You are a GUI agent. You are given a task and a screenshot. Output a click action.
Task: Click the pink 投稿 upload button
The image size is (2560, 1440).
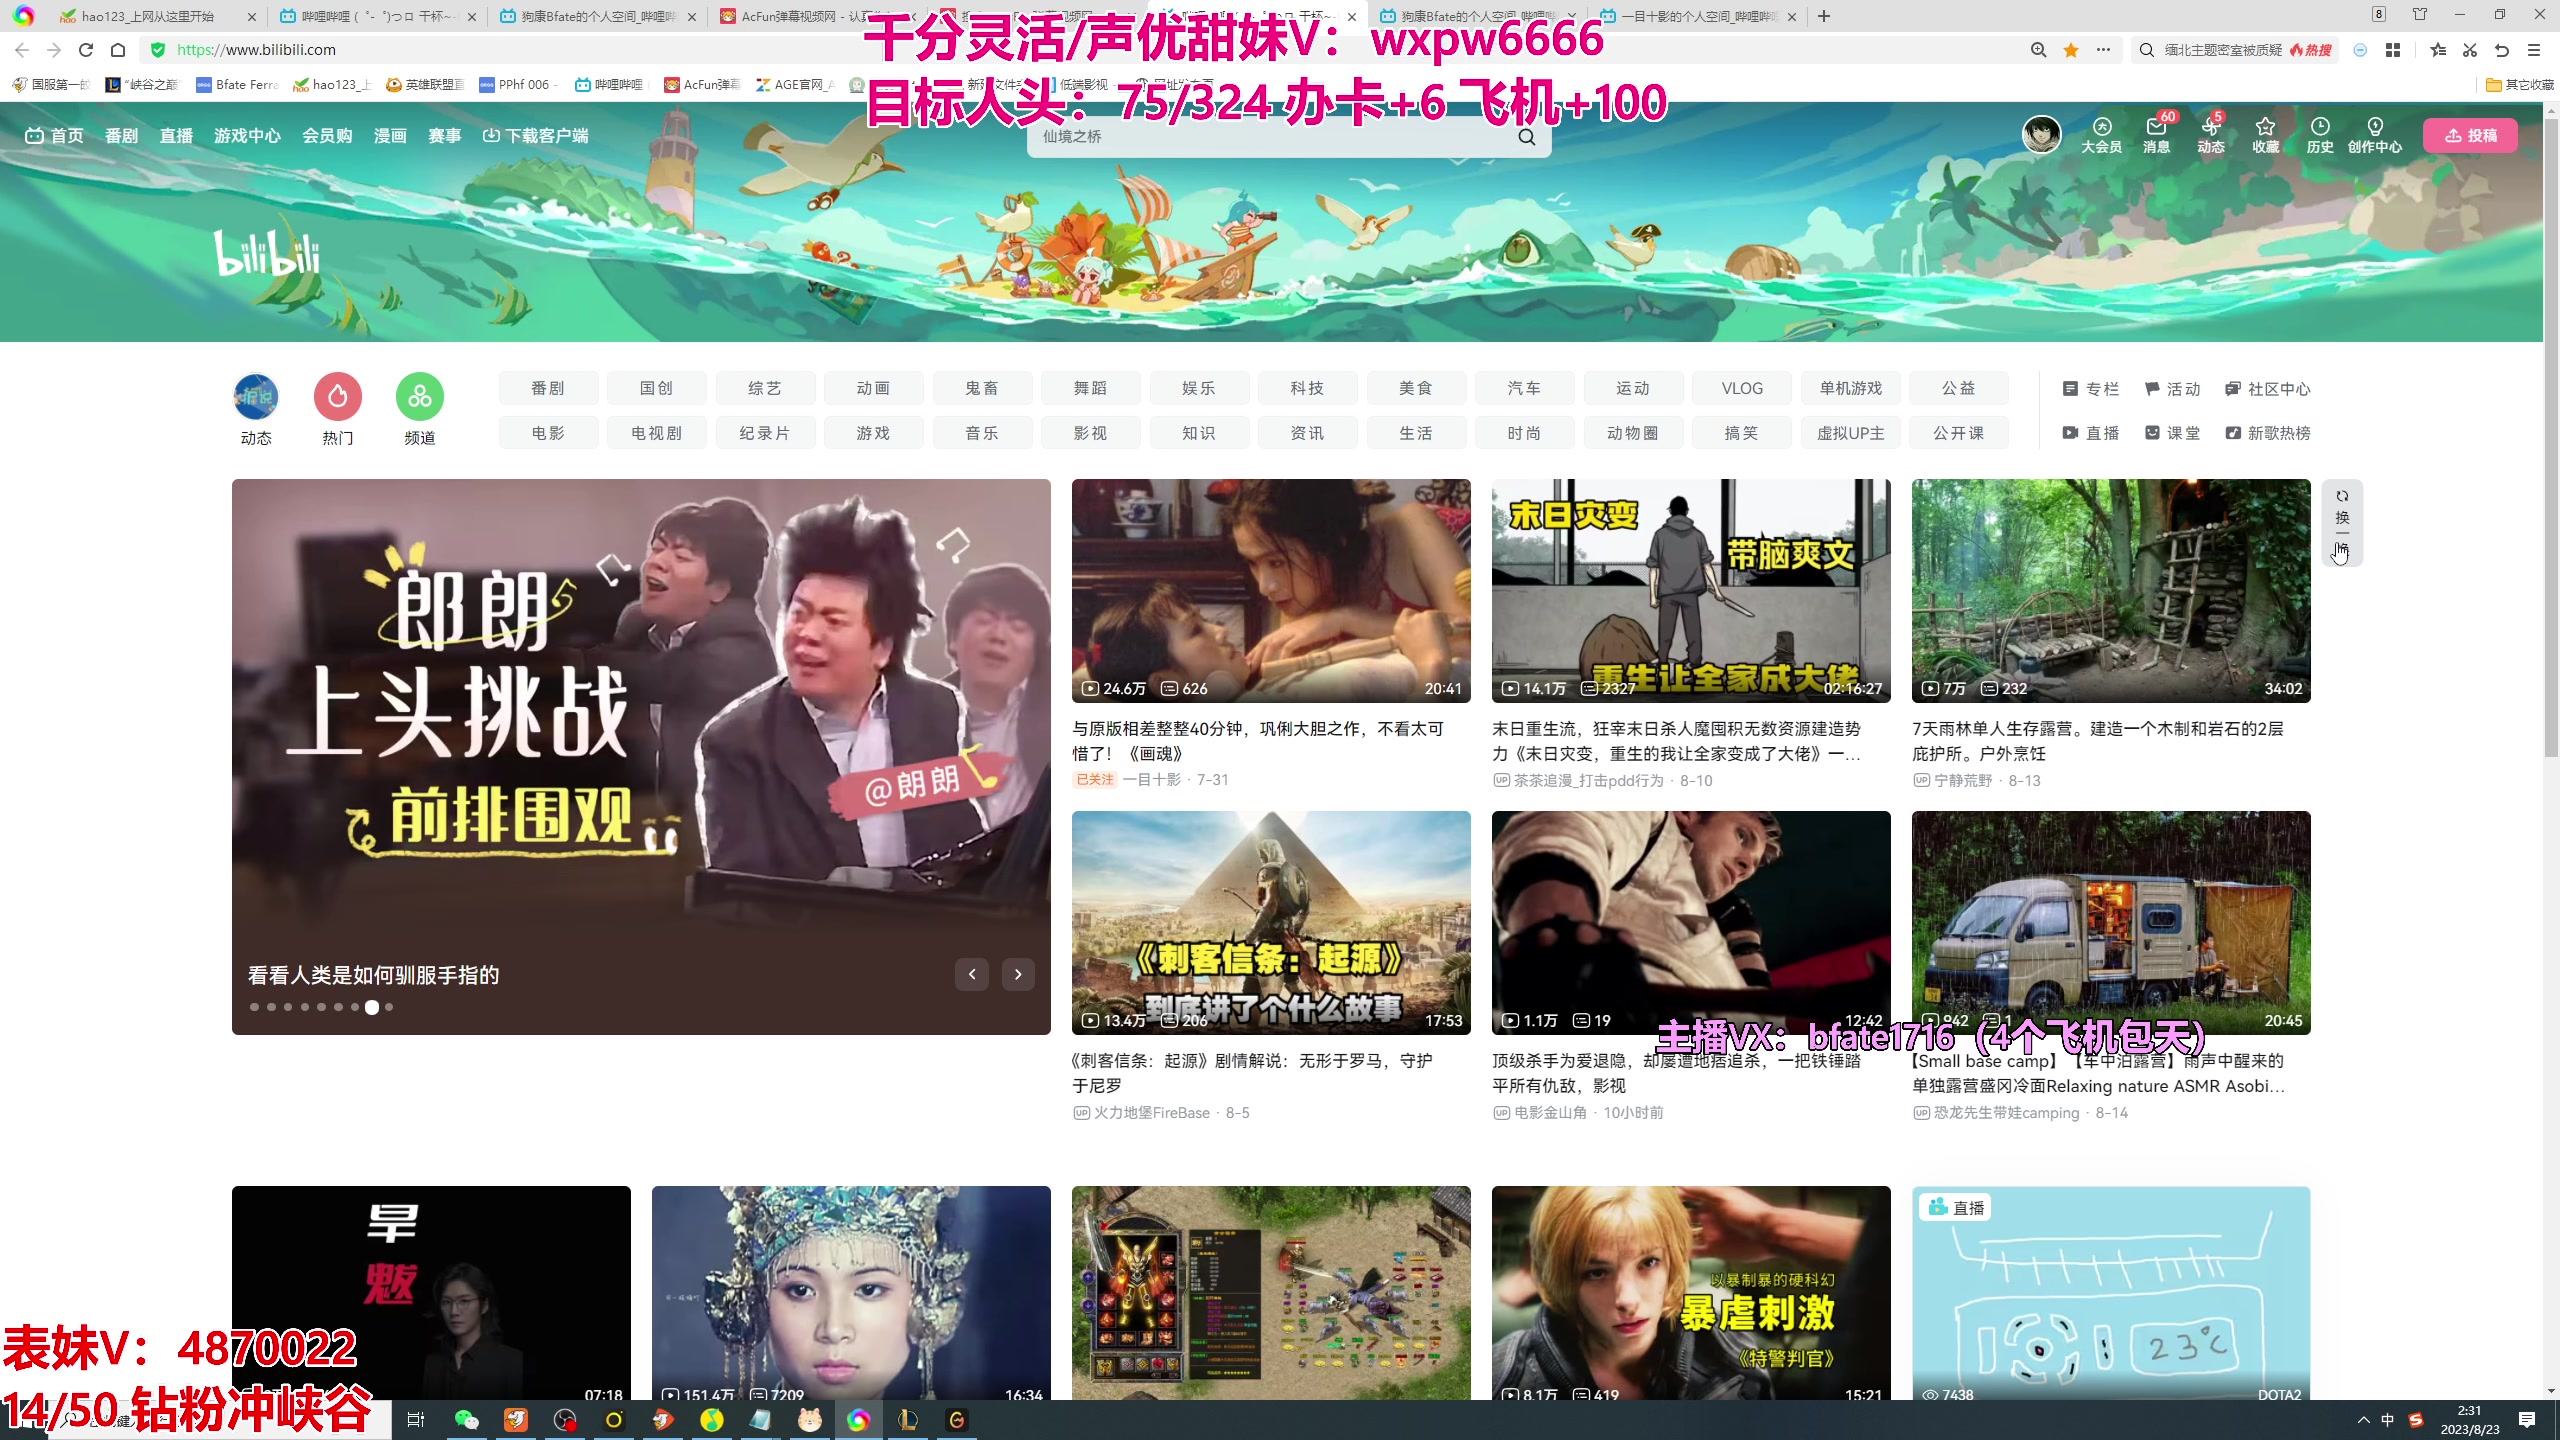(2470, 136)
